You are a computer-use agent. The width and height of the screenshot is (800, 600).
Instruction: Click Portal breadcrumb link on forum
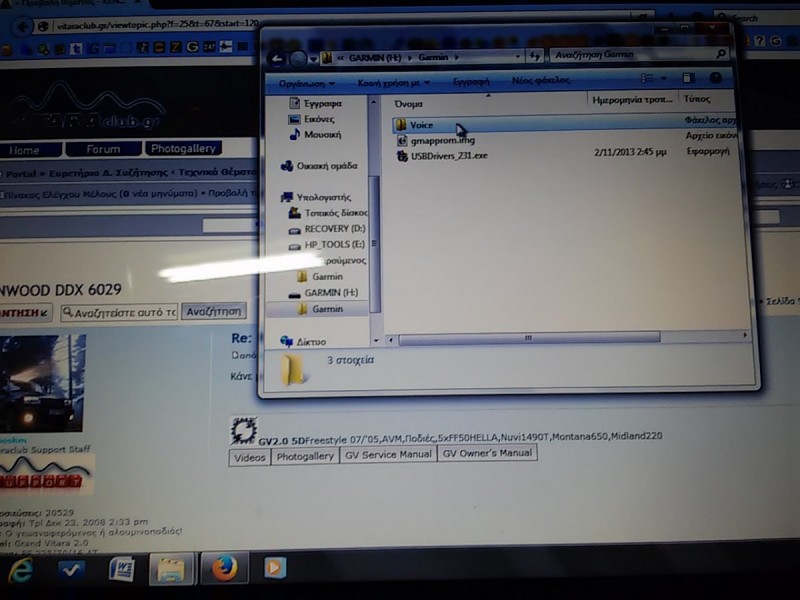(20, 174)
